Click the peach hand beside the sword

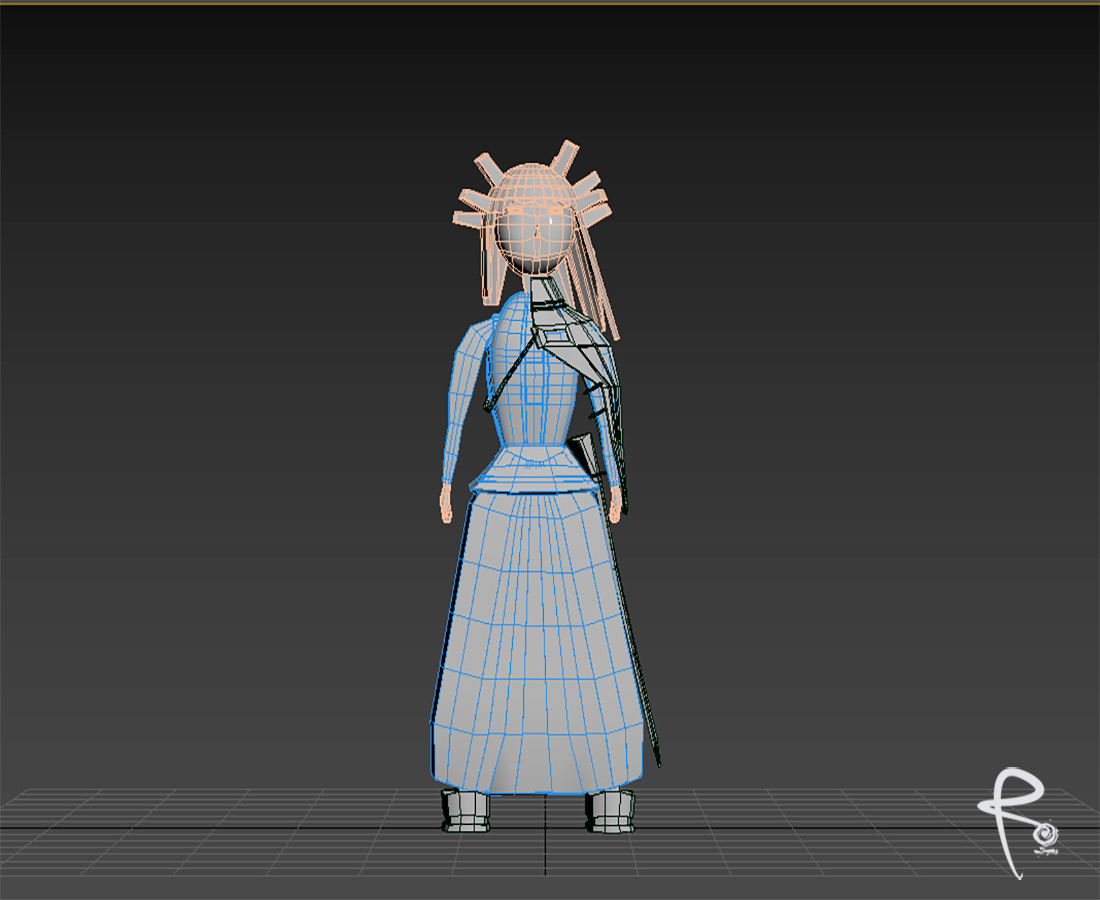tap(615, 500)
